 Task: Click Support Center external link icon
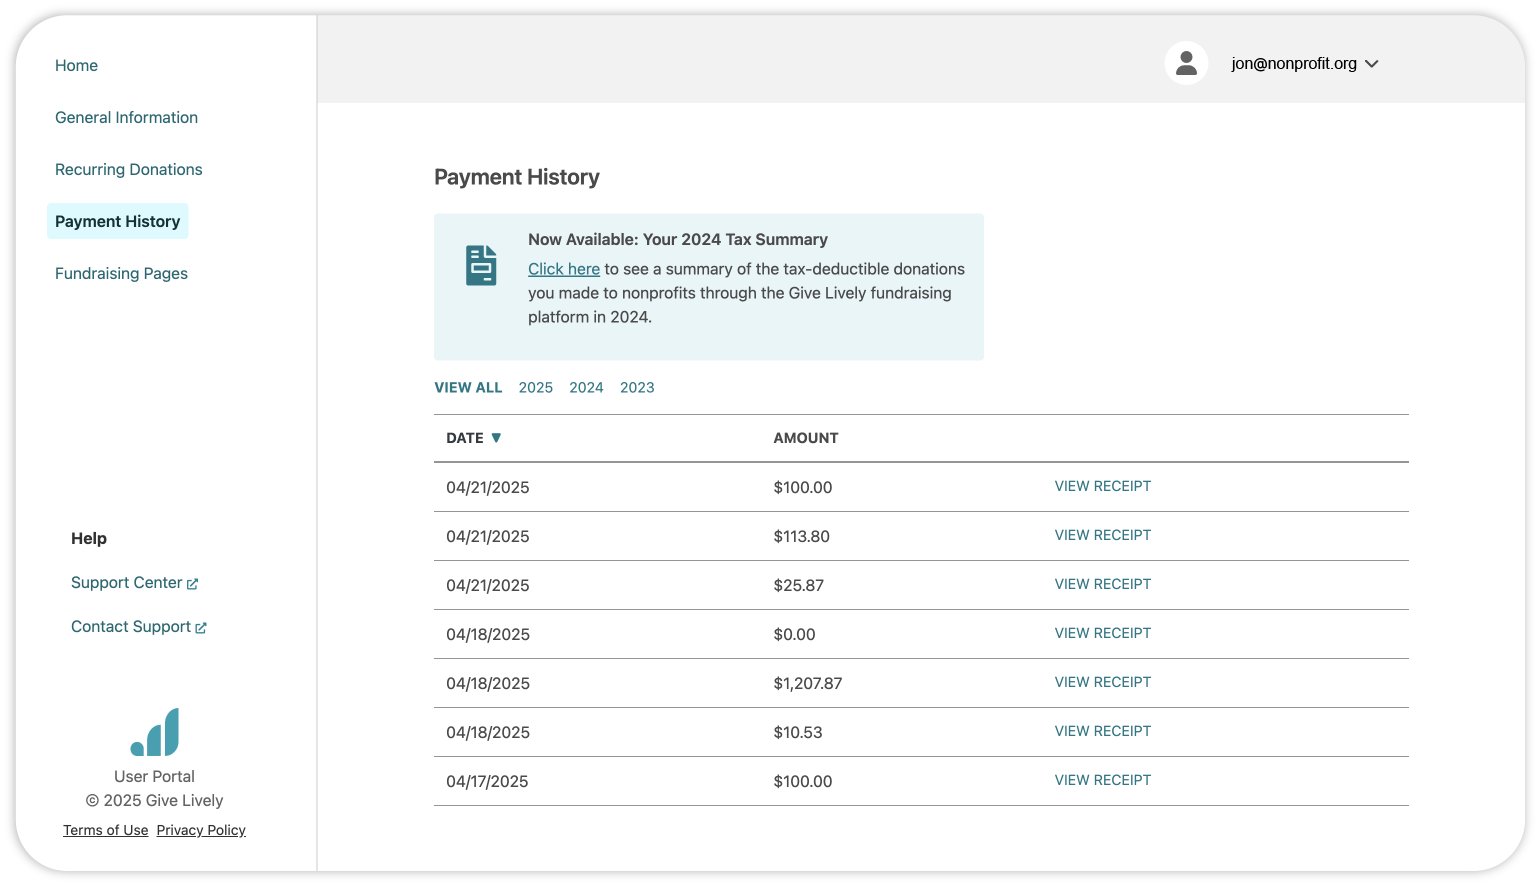click(192, 584)
